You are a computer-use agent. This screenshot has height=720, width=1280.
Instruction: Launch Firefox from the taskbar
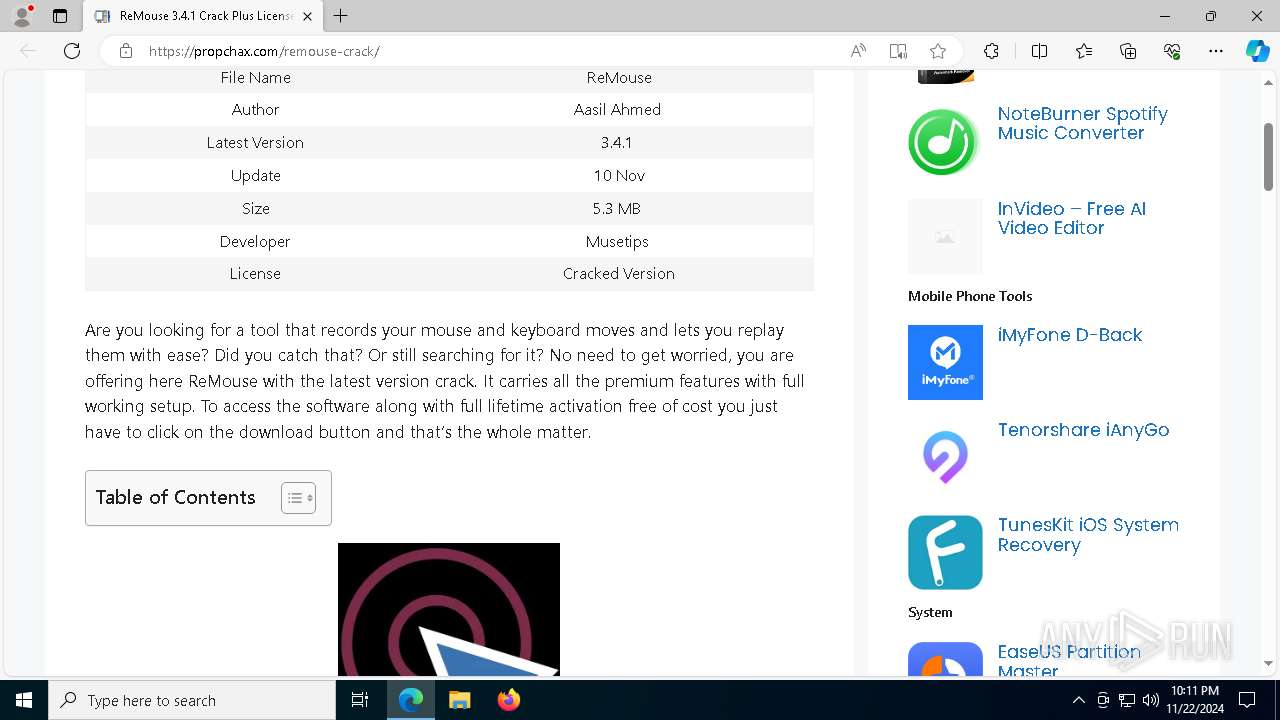pyautogui.click(x=508, y=700)
